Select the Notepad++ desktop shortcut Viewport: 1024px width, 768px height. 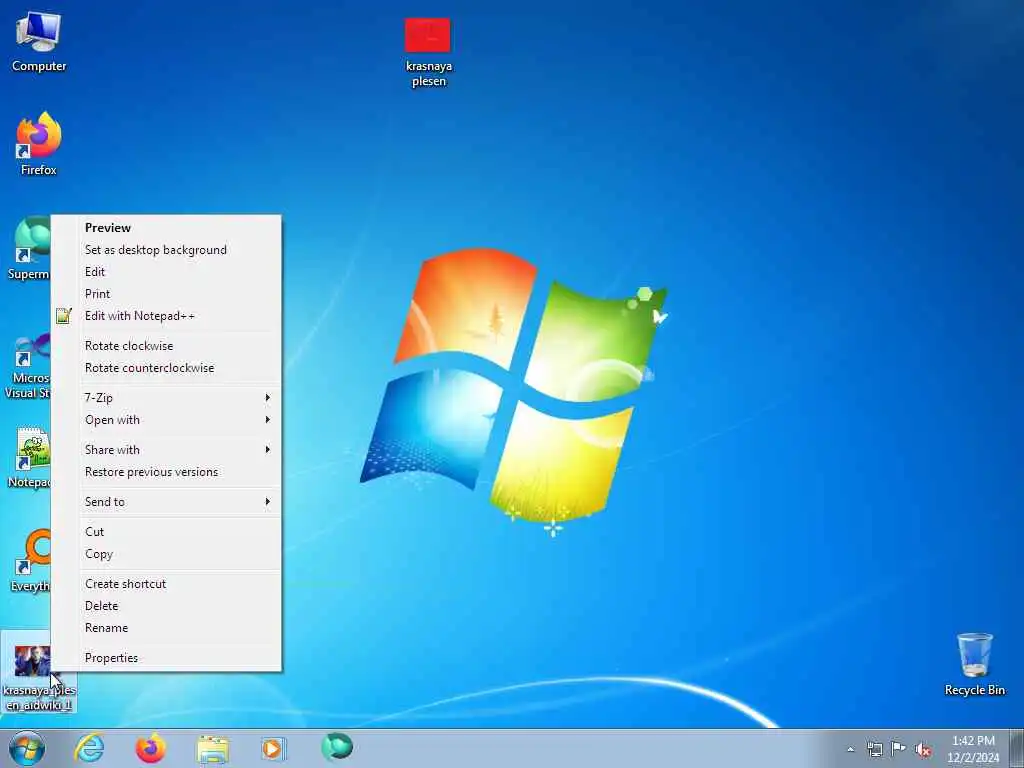pyautogui.click(x=29, y=457)
